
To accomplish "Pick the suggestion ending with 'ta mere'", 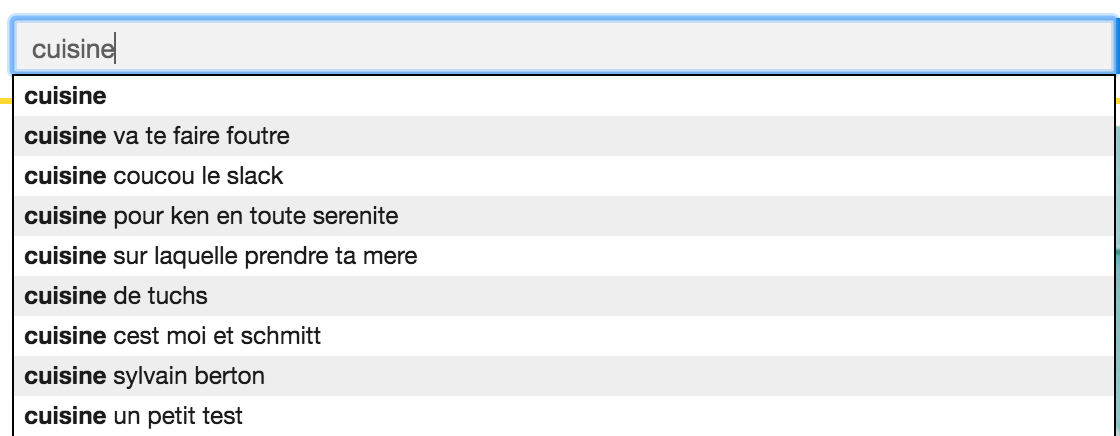I will pos(220,256).
